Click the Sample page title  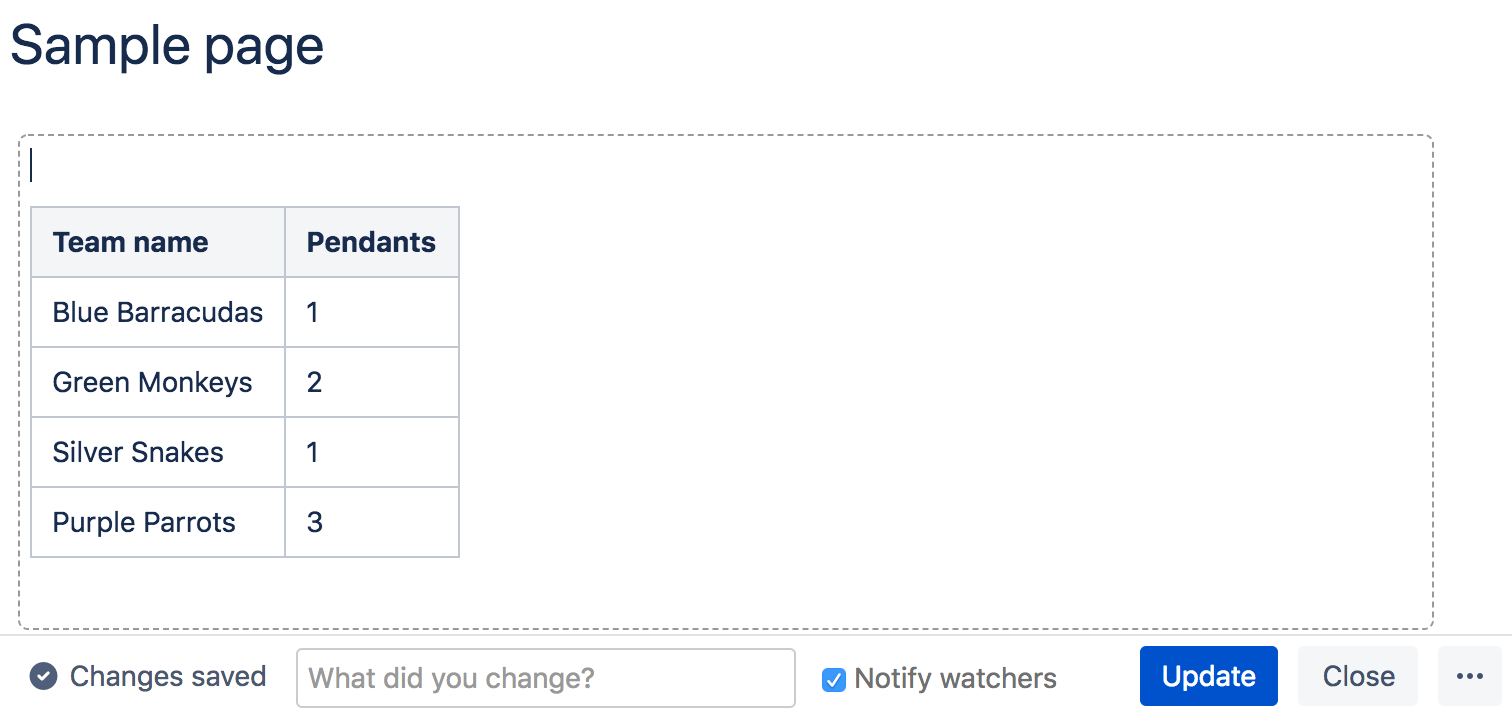[167, 46]
